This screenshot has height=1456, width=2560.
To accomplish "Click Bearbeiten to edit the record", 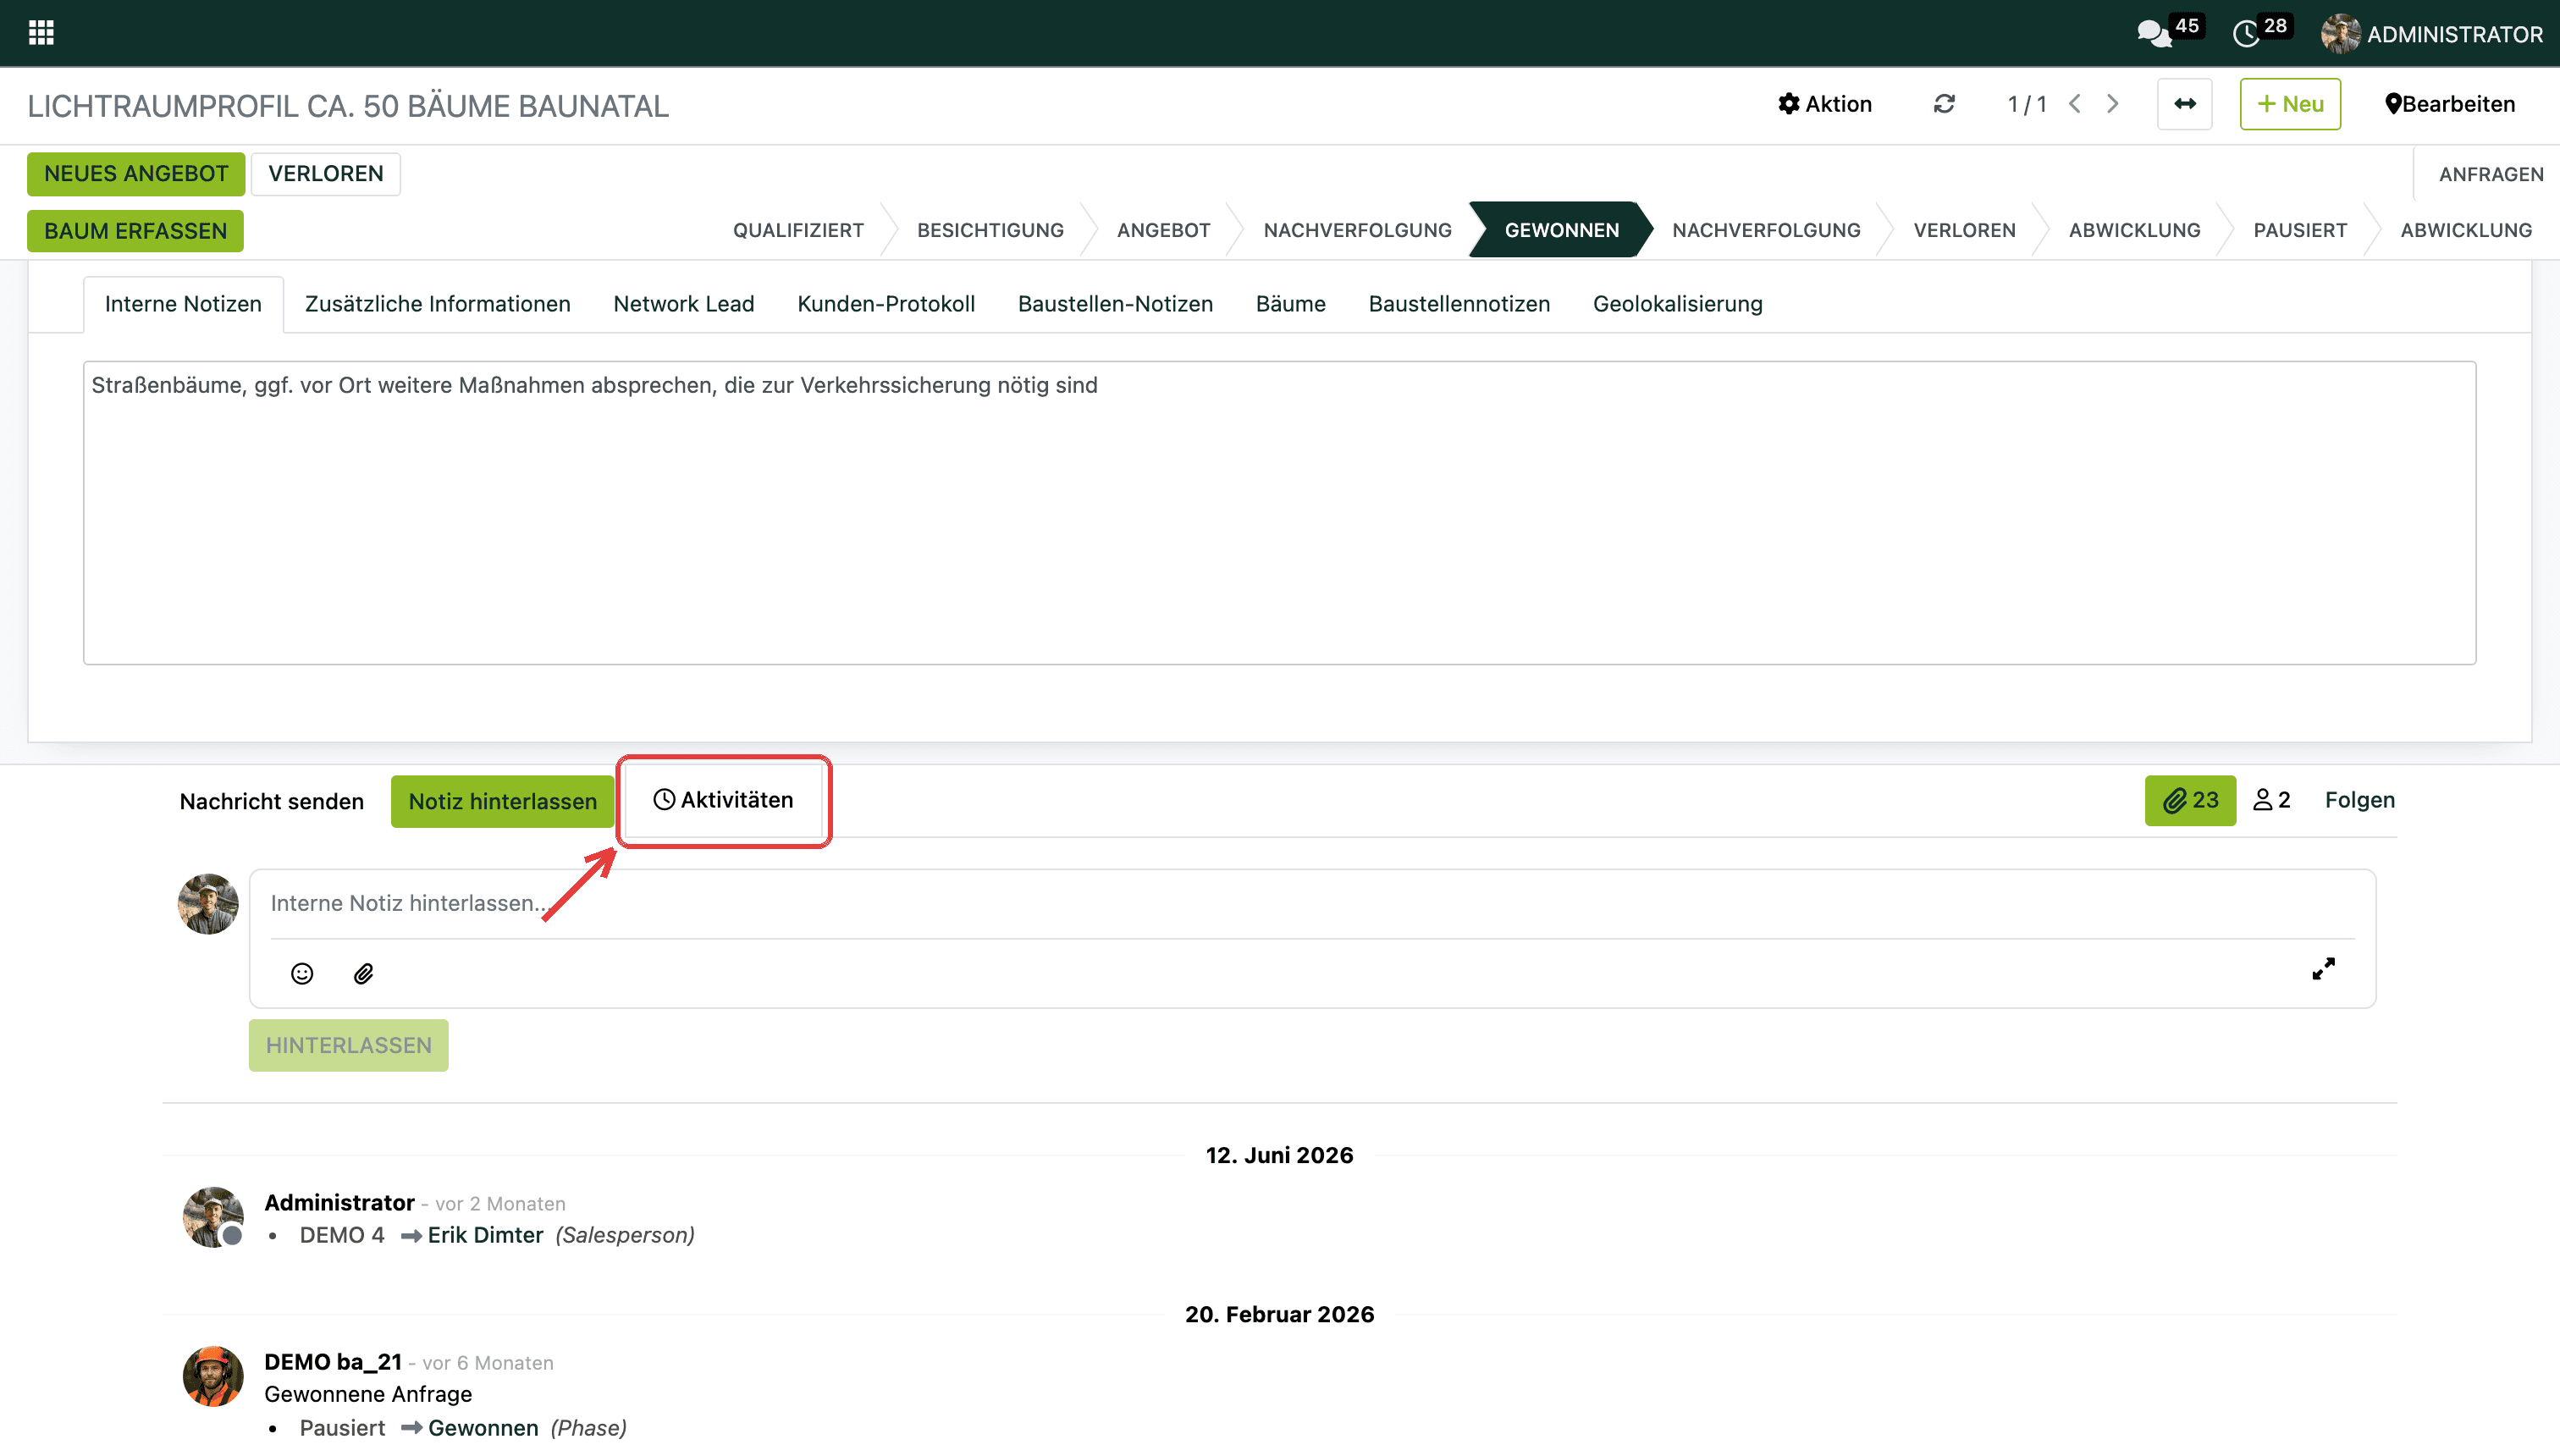I will pyautogui.click(x=2450, y=104).
